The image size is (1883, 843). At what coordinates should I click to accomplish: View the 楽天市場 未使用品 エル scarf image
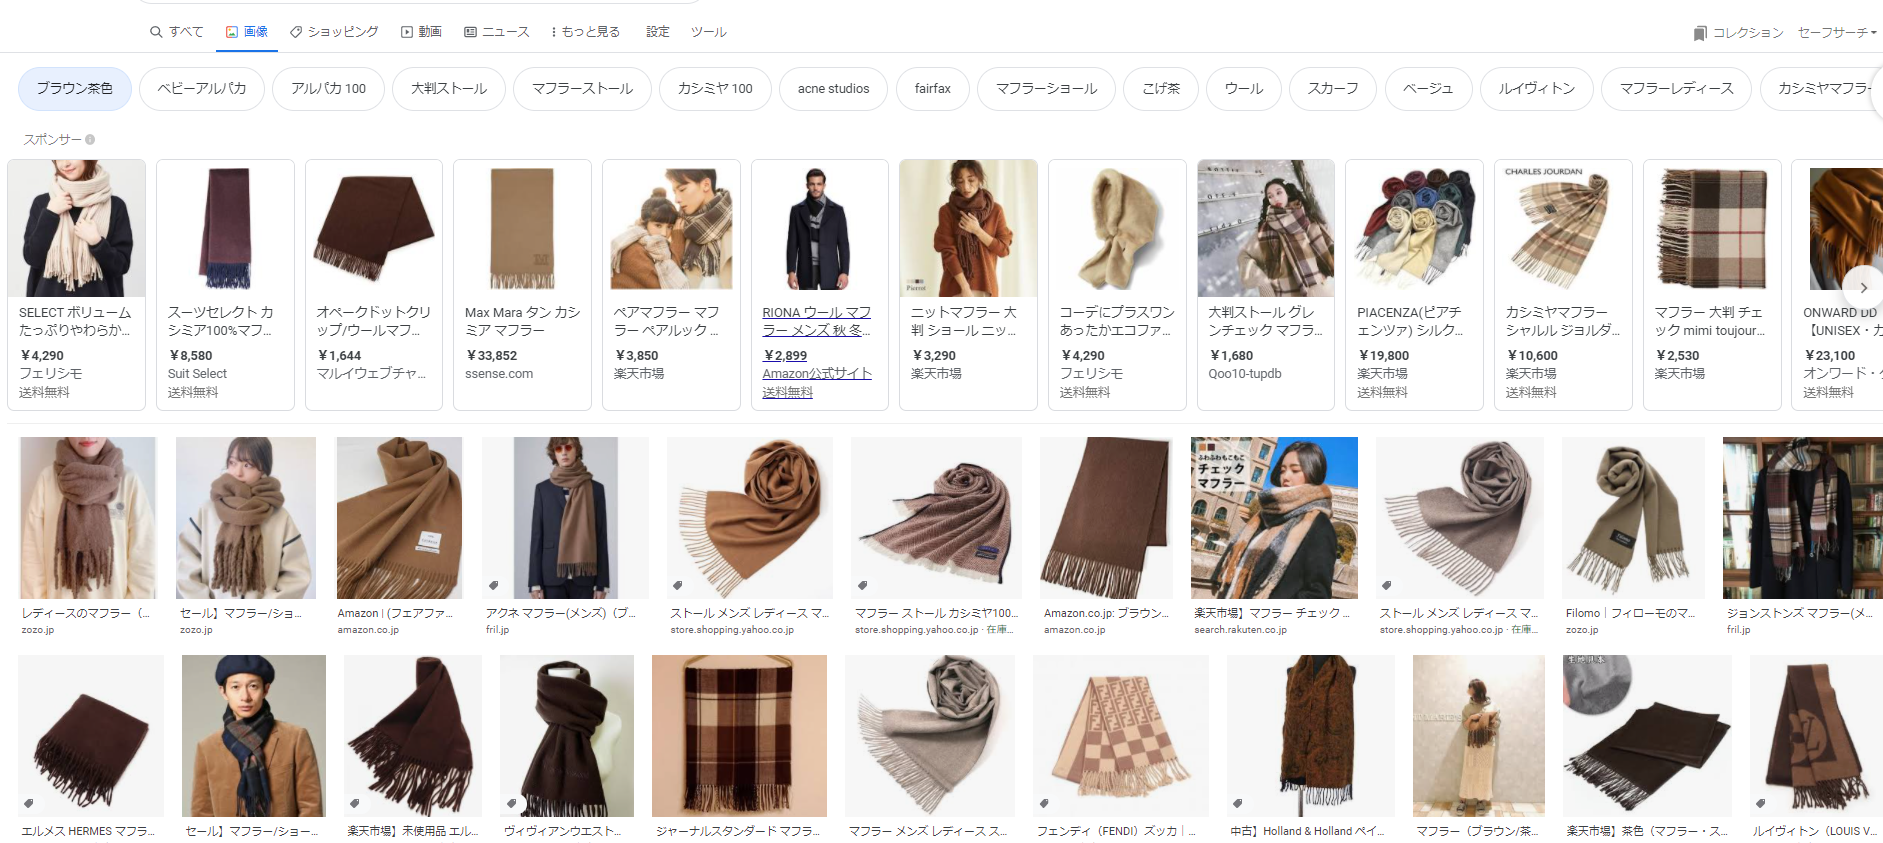click(x=413, y=736)
